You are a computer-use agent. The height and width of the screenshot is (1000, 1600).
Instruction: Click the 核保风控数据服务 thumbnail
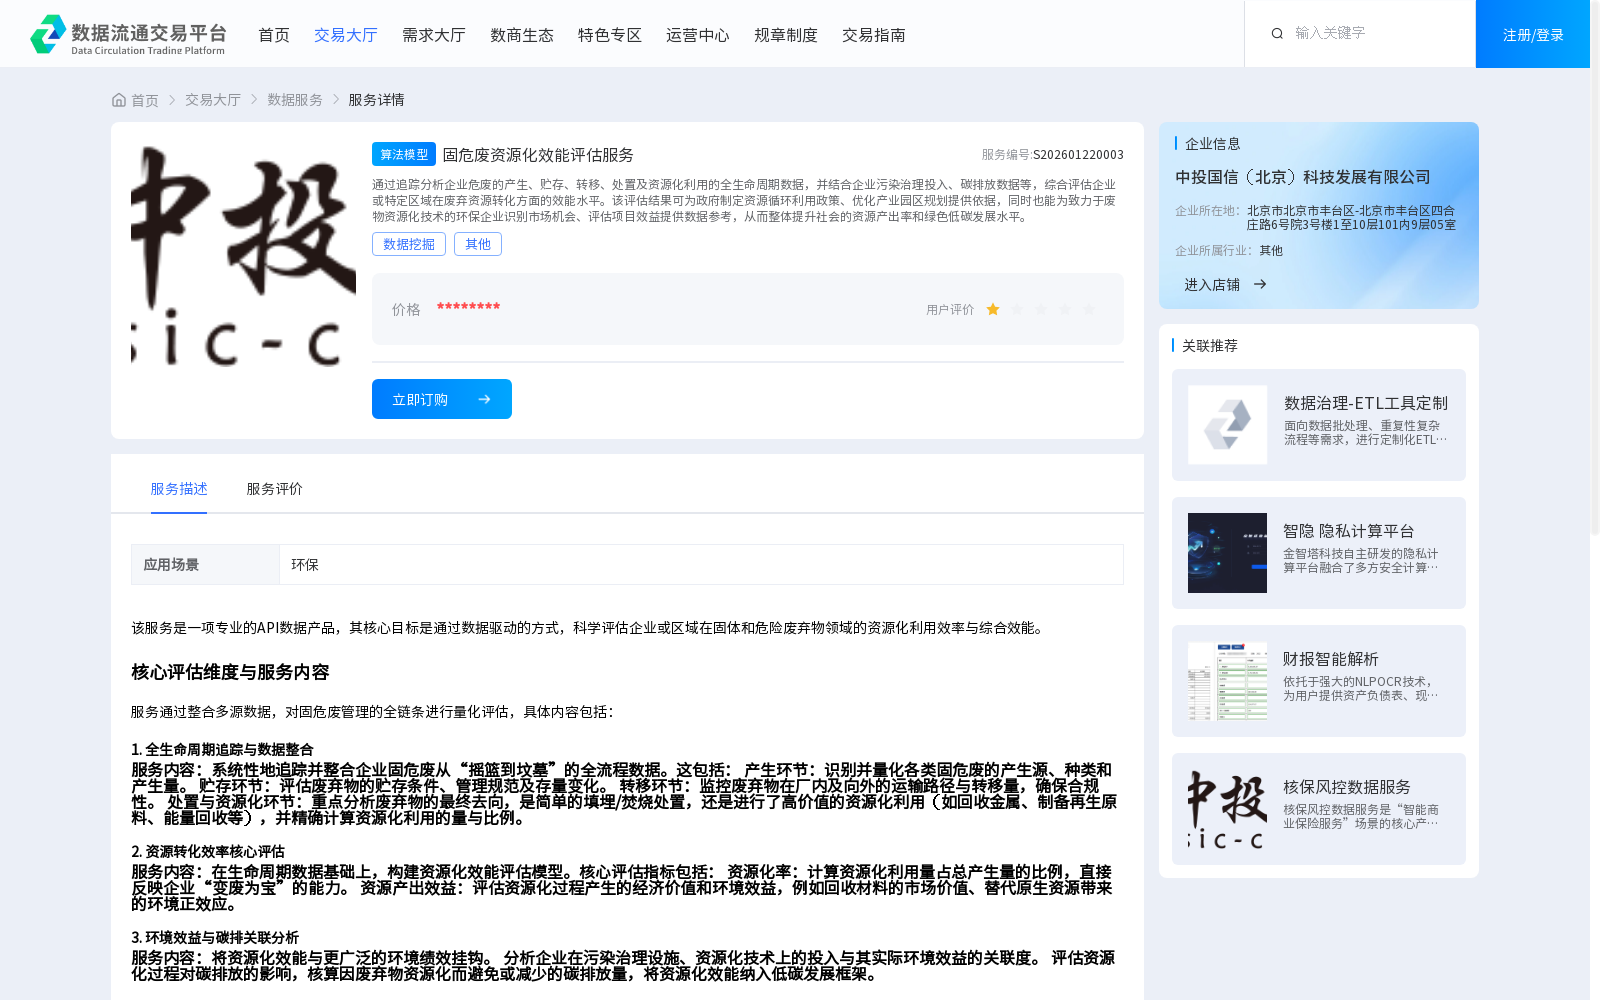(x=1227, y=809)
